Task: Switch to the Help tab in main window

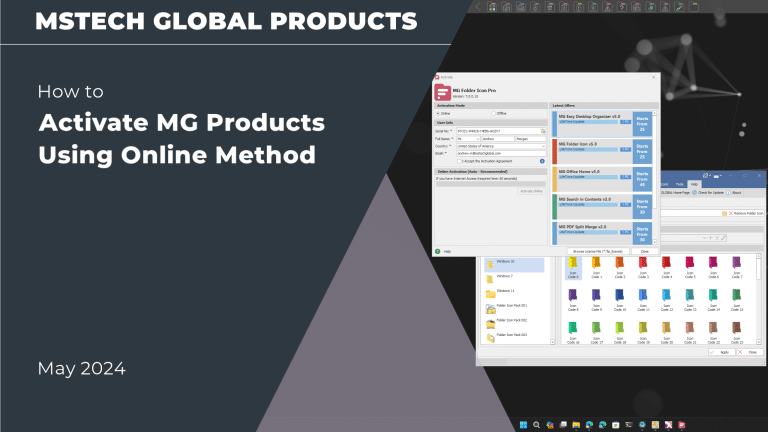Action: pyautogui.click(x=694, y=184)
